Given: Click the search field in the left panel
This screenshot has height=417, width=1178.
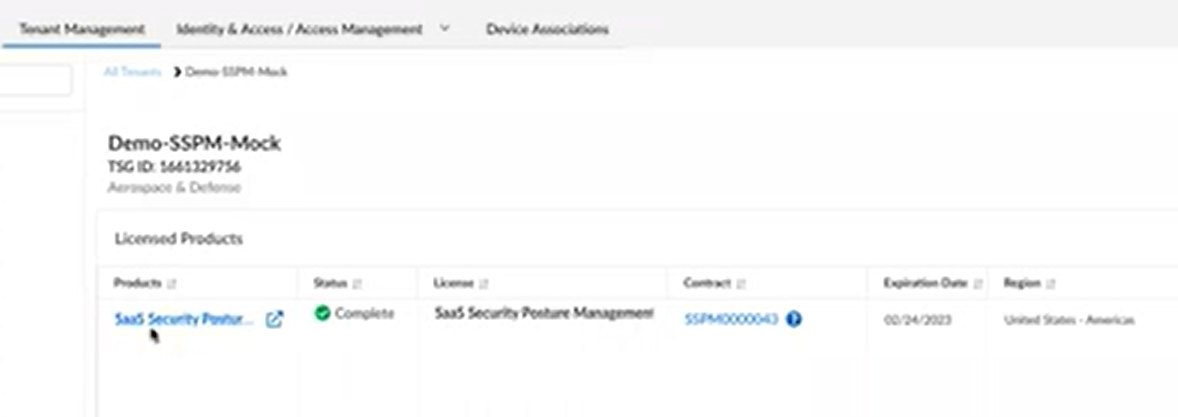Looking at the screenshot, I should tap(35, 81).
